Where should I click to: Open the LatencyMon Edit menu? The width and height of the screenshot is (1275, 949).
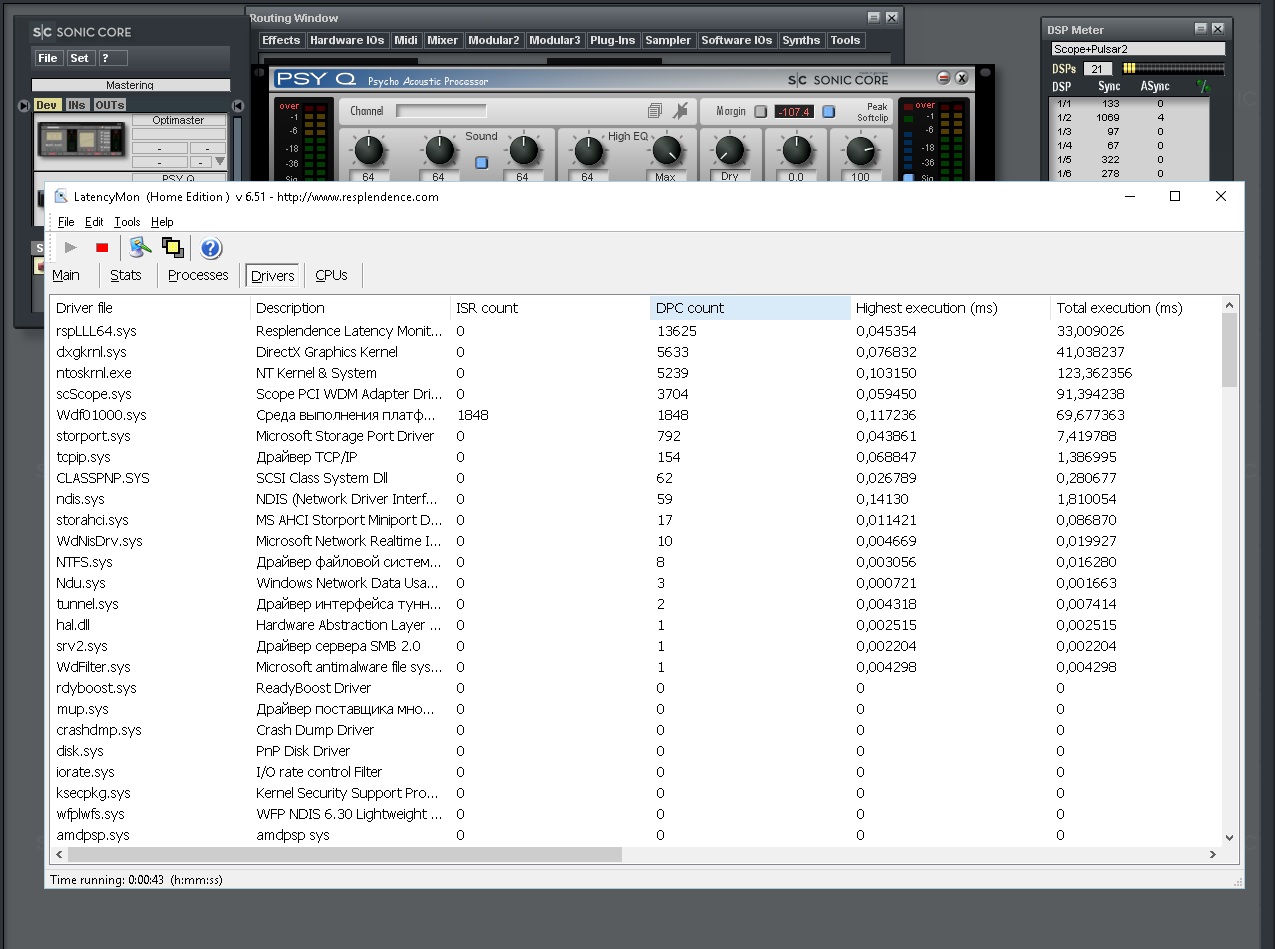(x=94, y=222)
